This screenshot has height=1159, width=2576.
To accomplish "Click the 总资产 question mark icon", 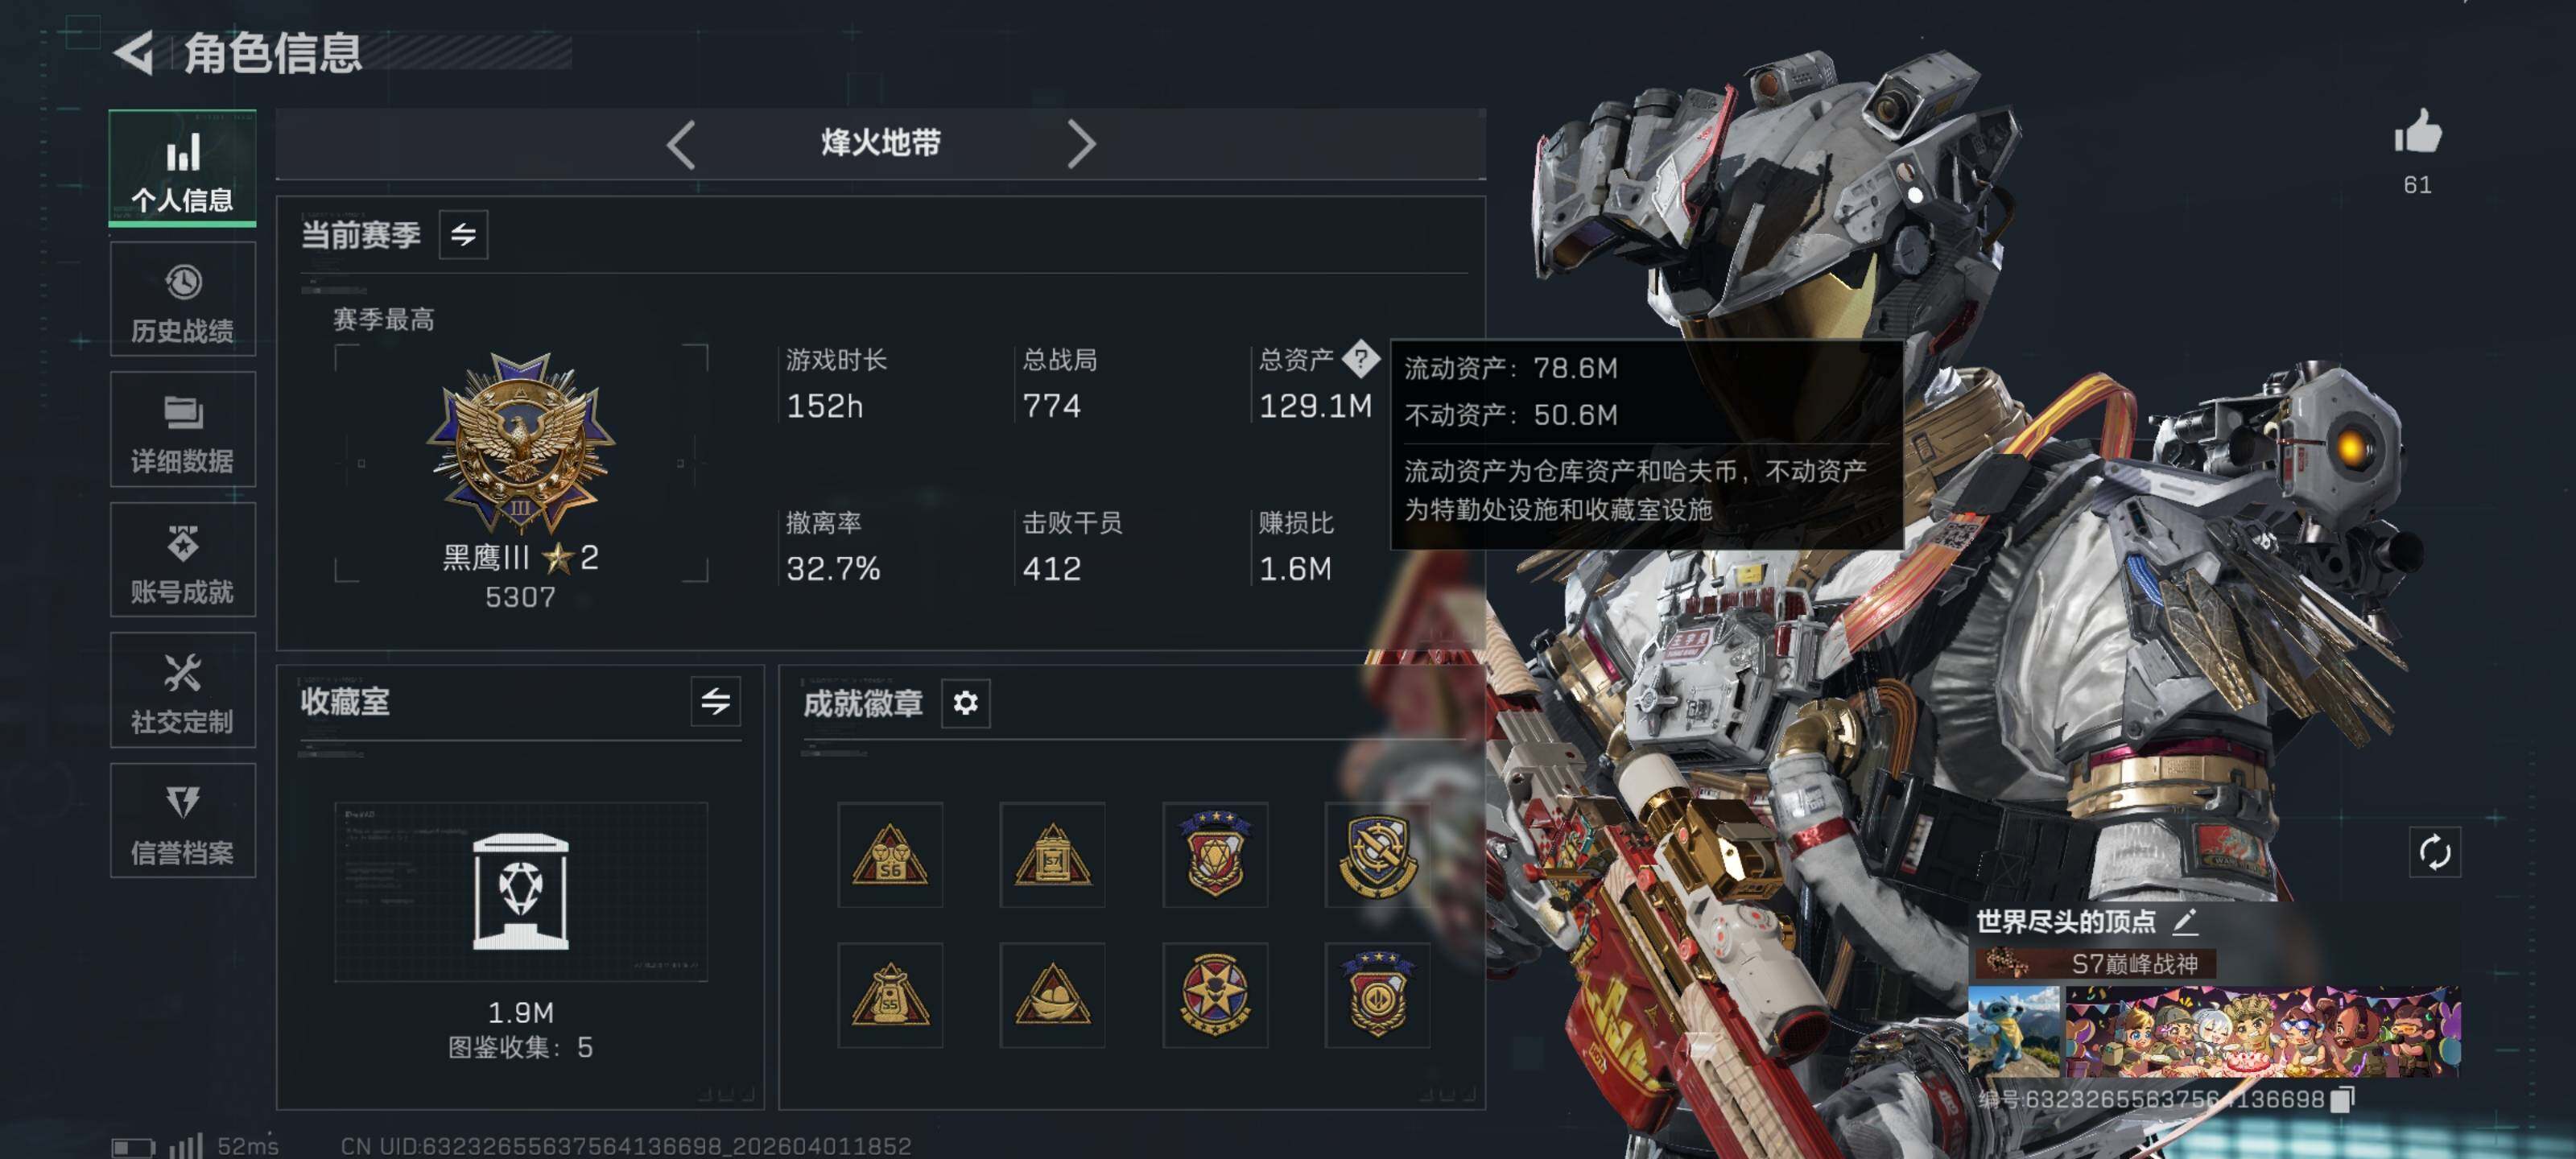I will pos(1360,358).
